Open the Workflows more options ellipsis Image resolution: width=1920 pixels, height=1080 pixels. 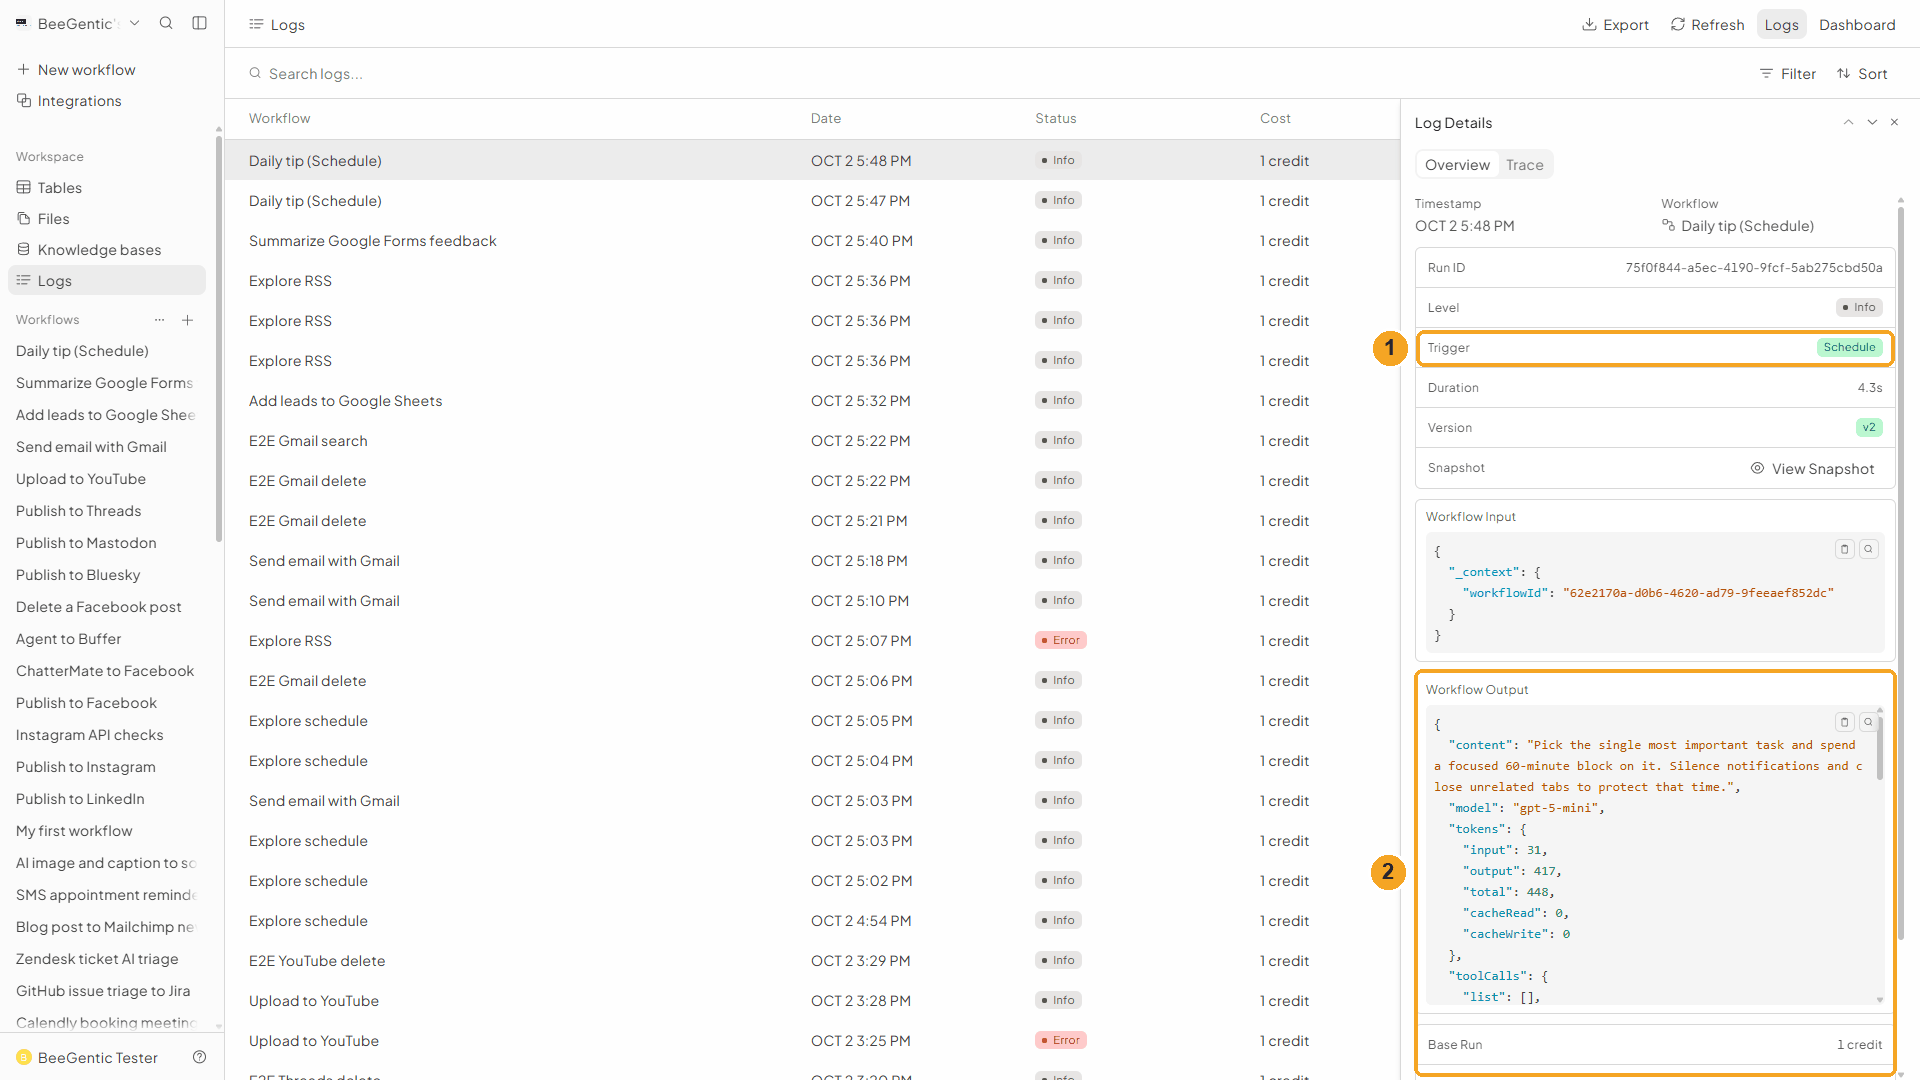pos(159,320)
